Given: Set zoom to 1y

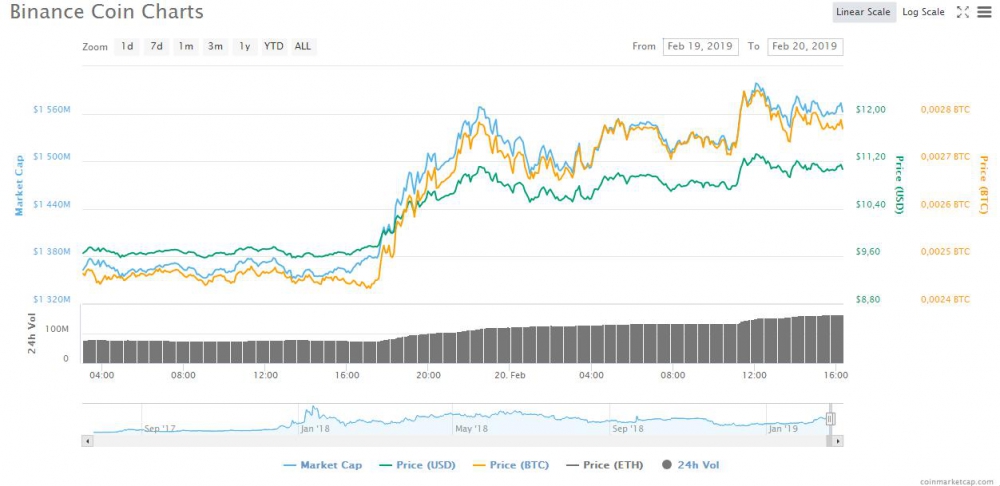Looking at the screenshot, I should click(x=245, y=47).
